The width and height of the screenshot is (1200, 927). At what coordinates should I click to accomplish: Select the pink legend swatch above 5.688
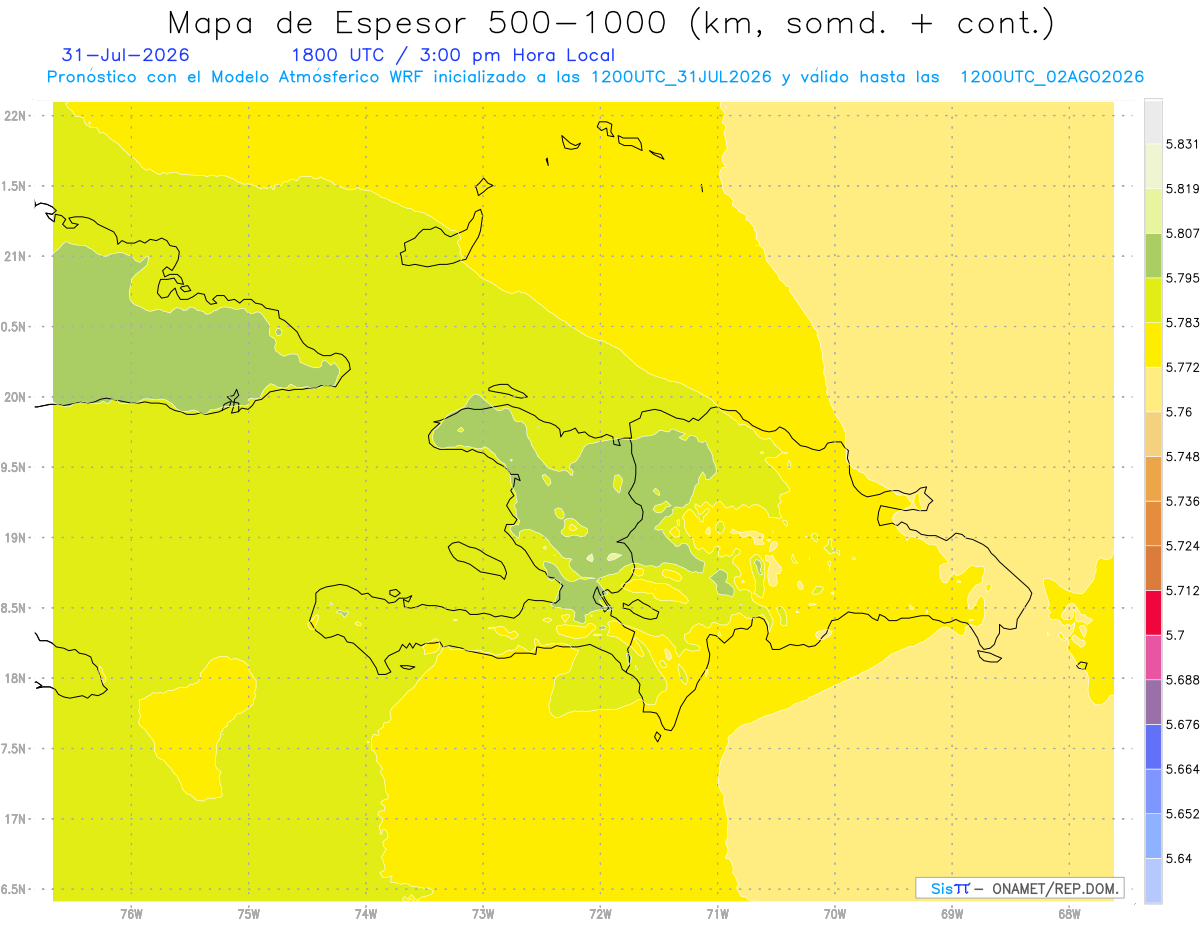coord(1153,657)
